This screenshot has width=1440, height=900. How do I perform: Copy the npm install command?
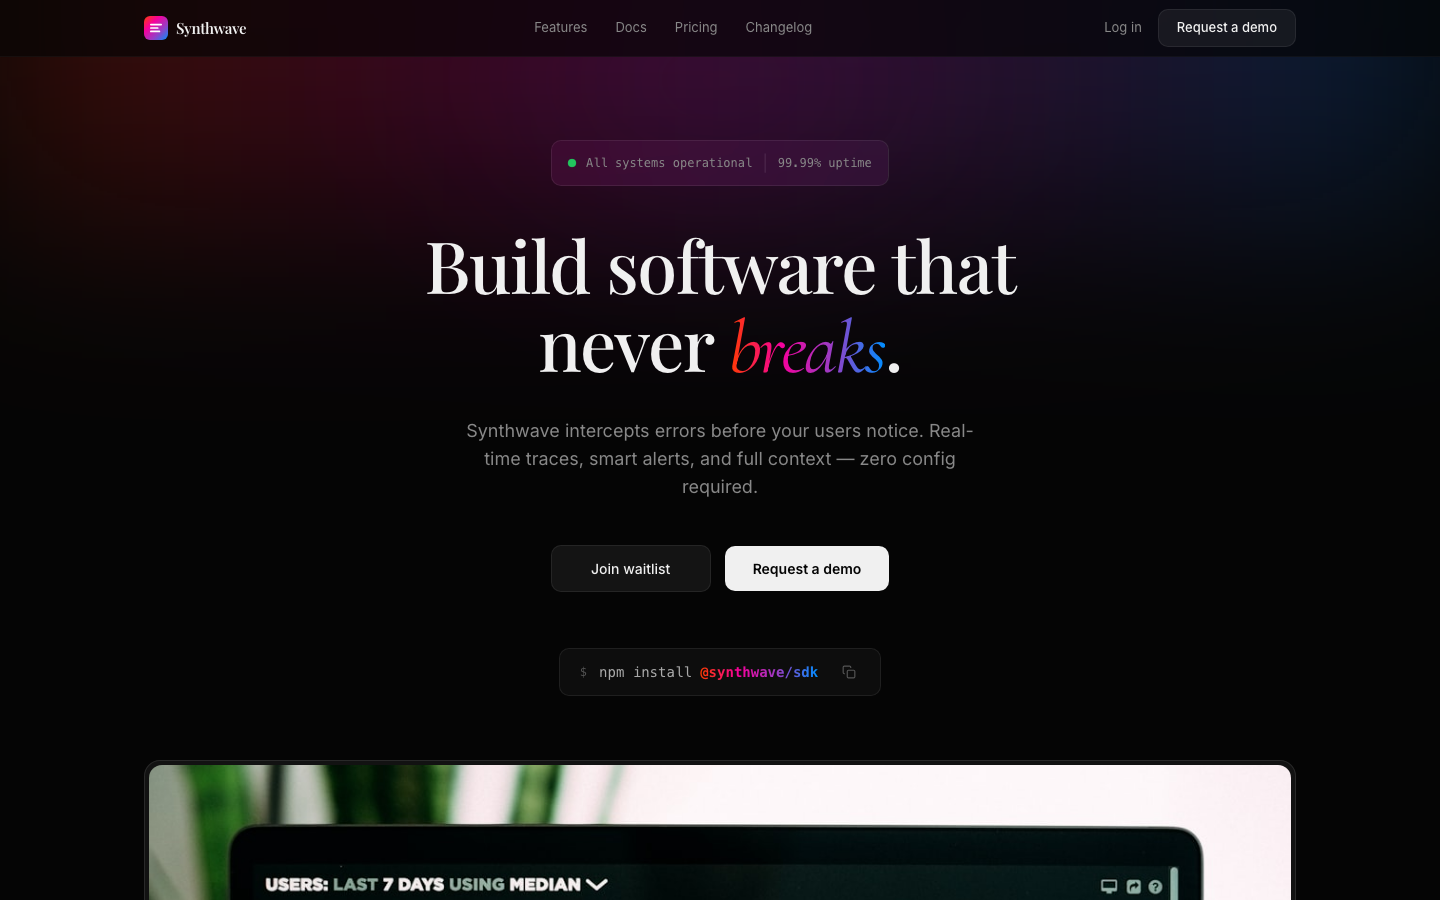(849, 672)
